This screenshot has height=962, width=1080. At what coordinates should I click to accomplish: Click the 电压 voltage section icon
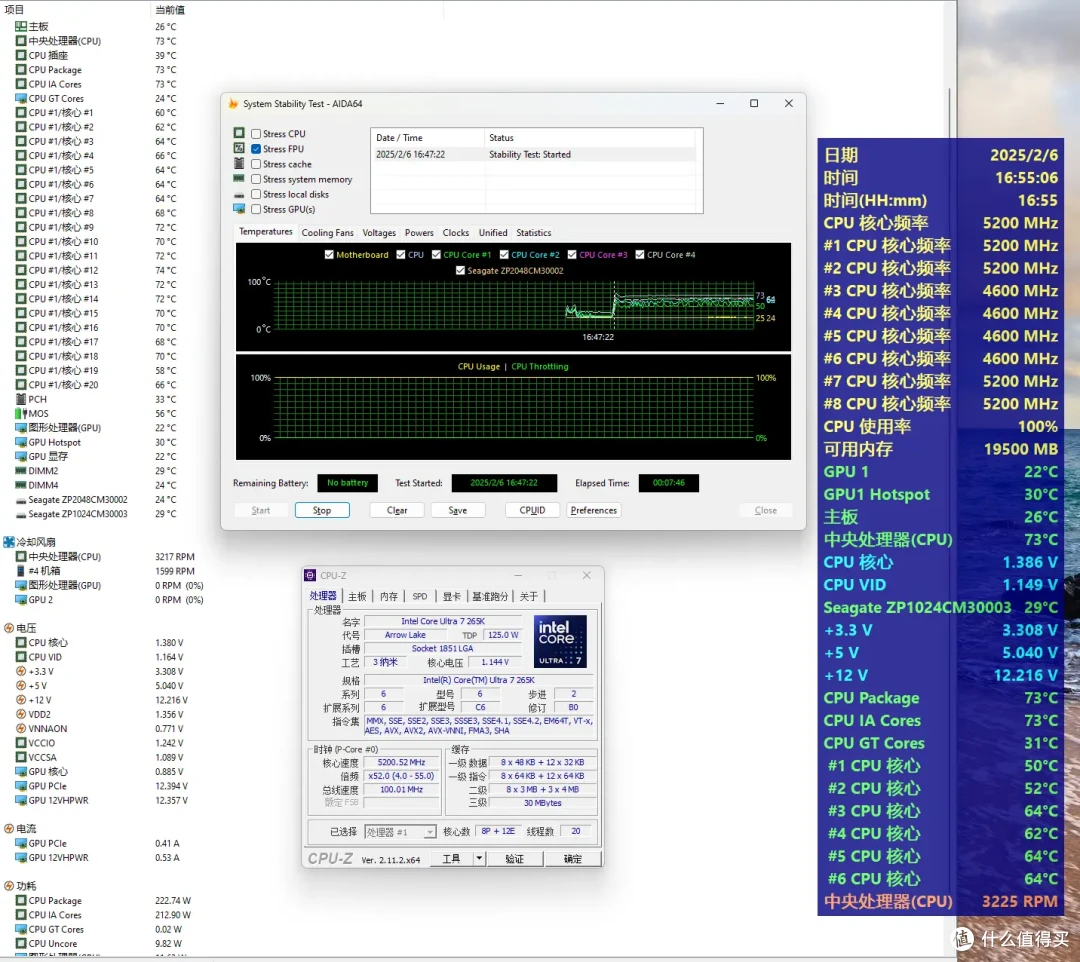(9, 628)
